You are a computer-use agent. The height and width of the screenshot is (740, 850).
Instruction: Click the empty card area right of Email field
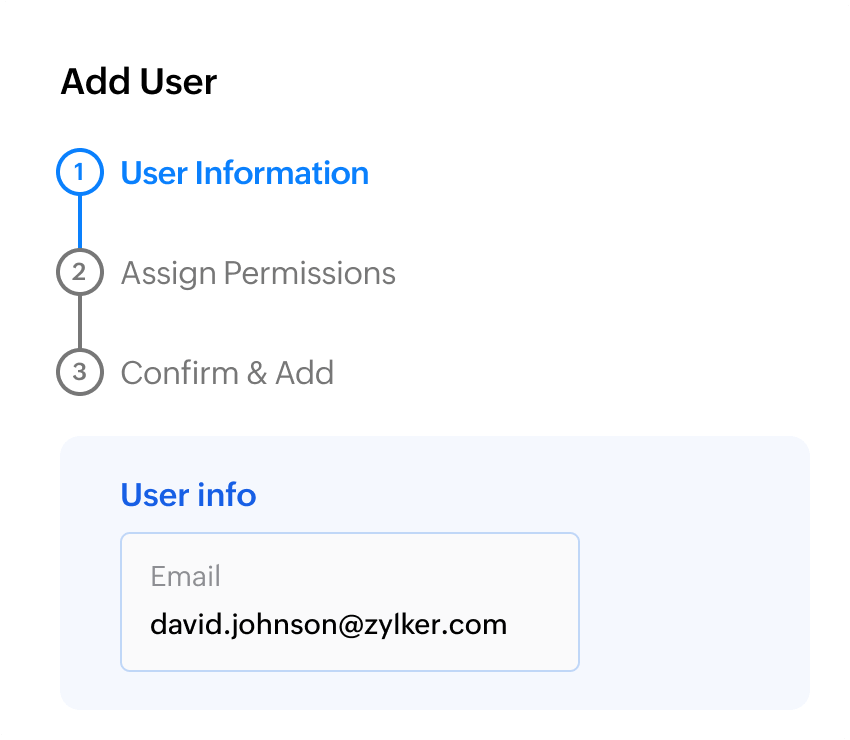point(693,600)
